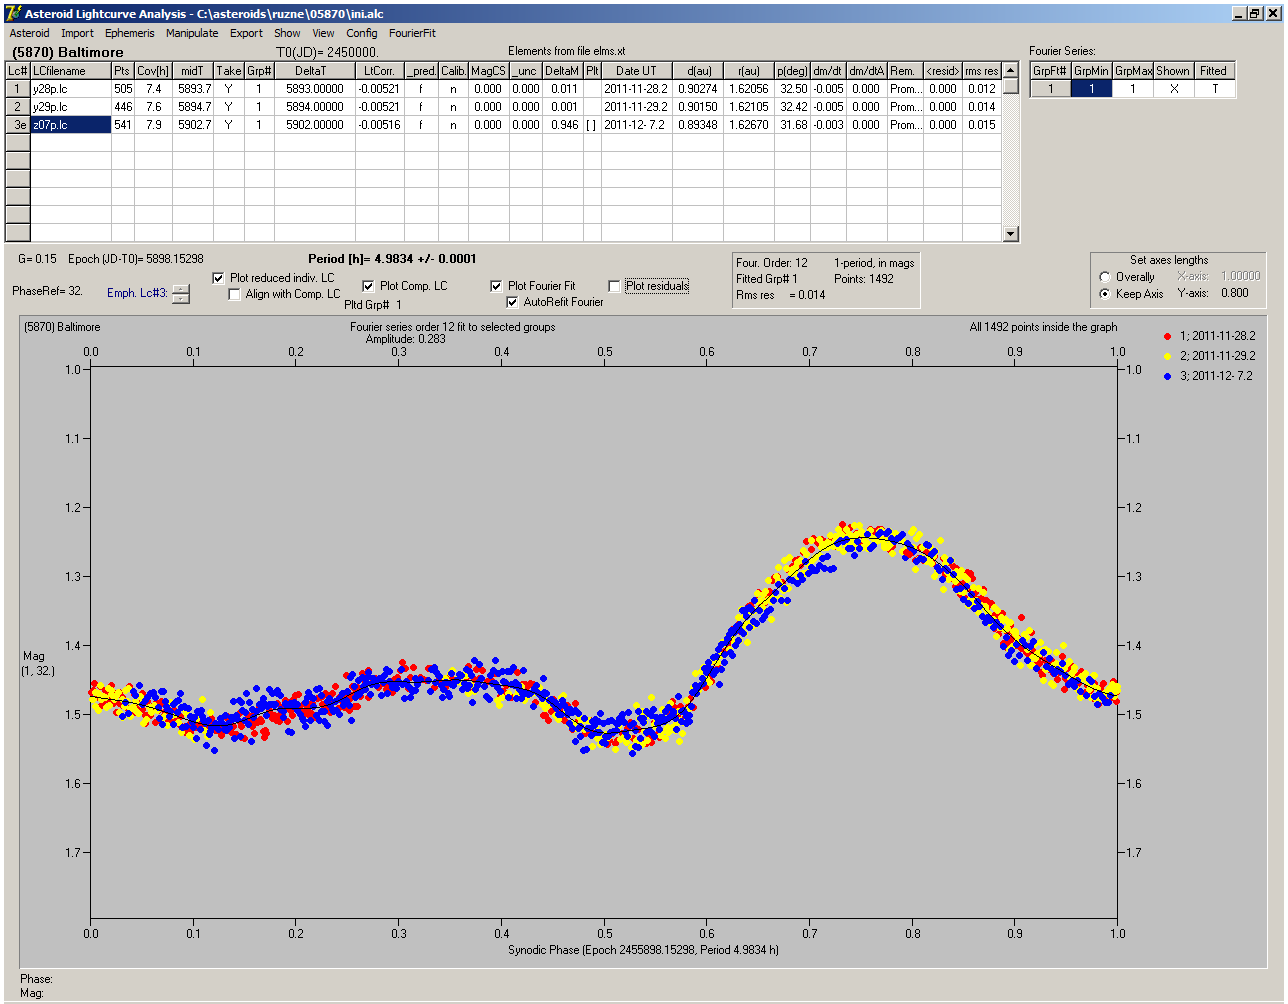Open the Config menu
The height and width of the screenshot is (1004, 1288).
[362, 33]
